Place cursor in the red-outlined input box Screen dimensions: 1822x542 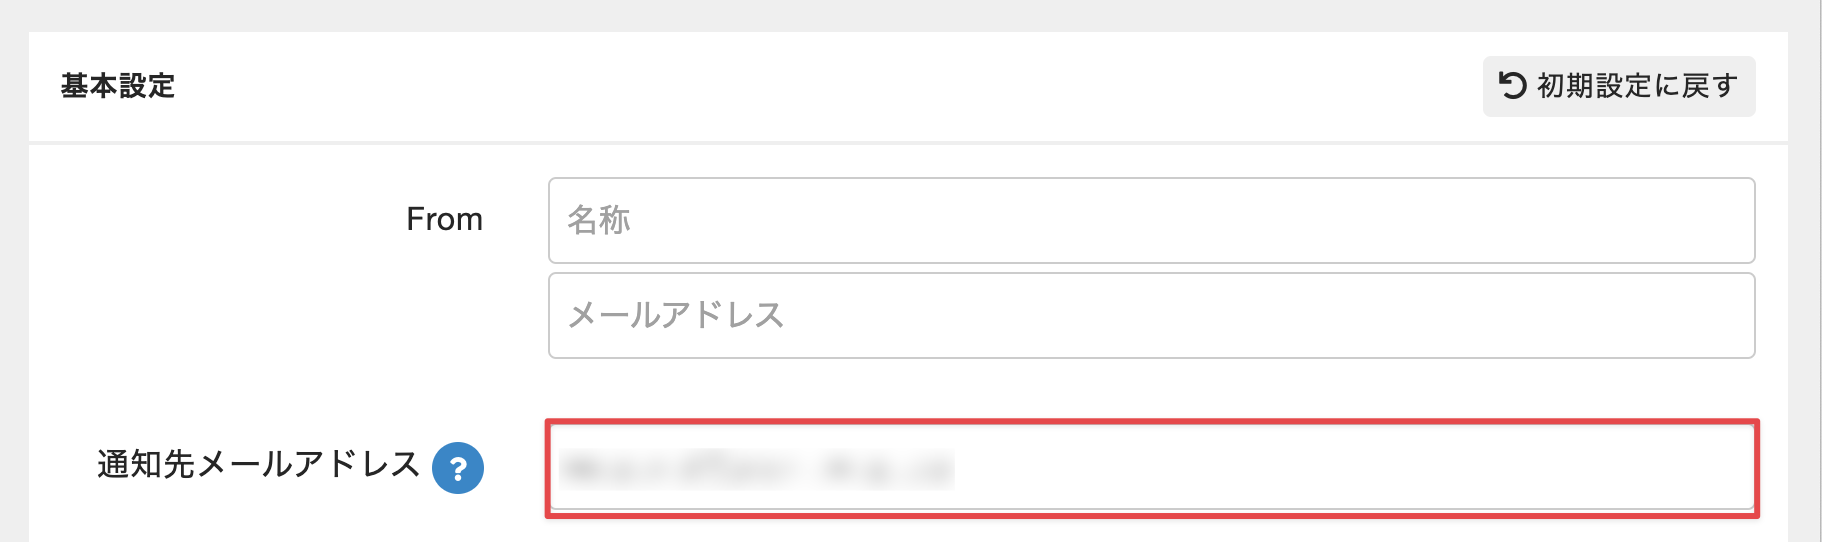tap(1151, 468)
